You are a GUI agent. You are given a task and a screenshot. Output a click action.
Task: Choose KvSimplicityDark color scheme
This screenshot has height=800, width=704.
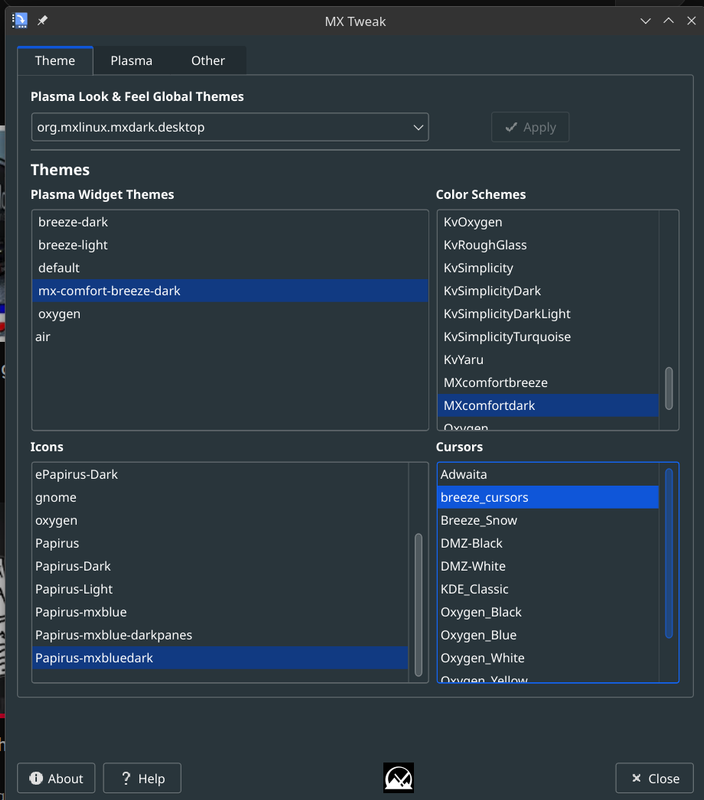(548, 291)
